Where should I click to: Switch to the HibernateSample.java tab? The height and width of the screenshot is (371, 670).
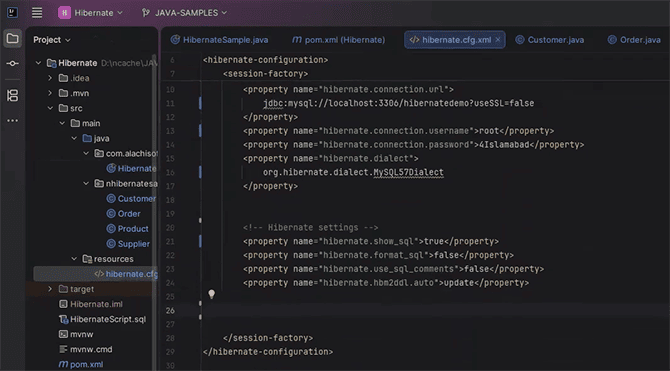point(219,40)
